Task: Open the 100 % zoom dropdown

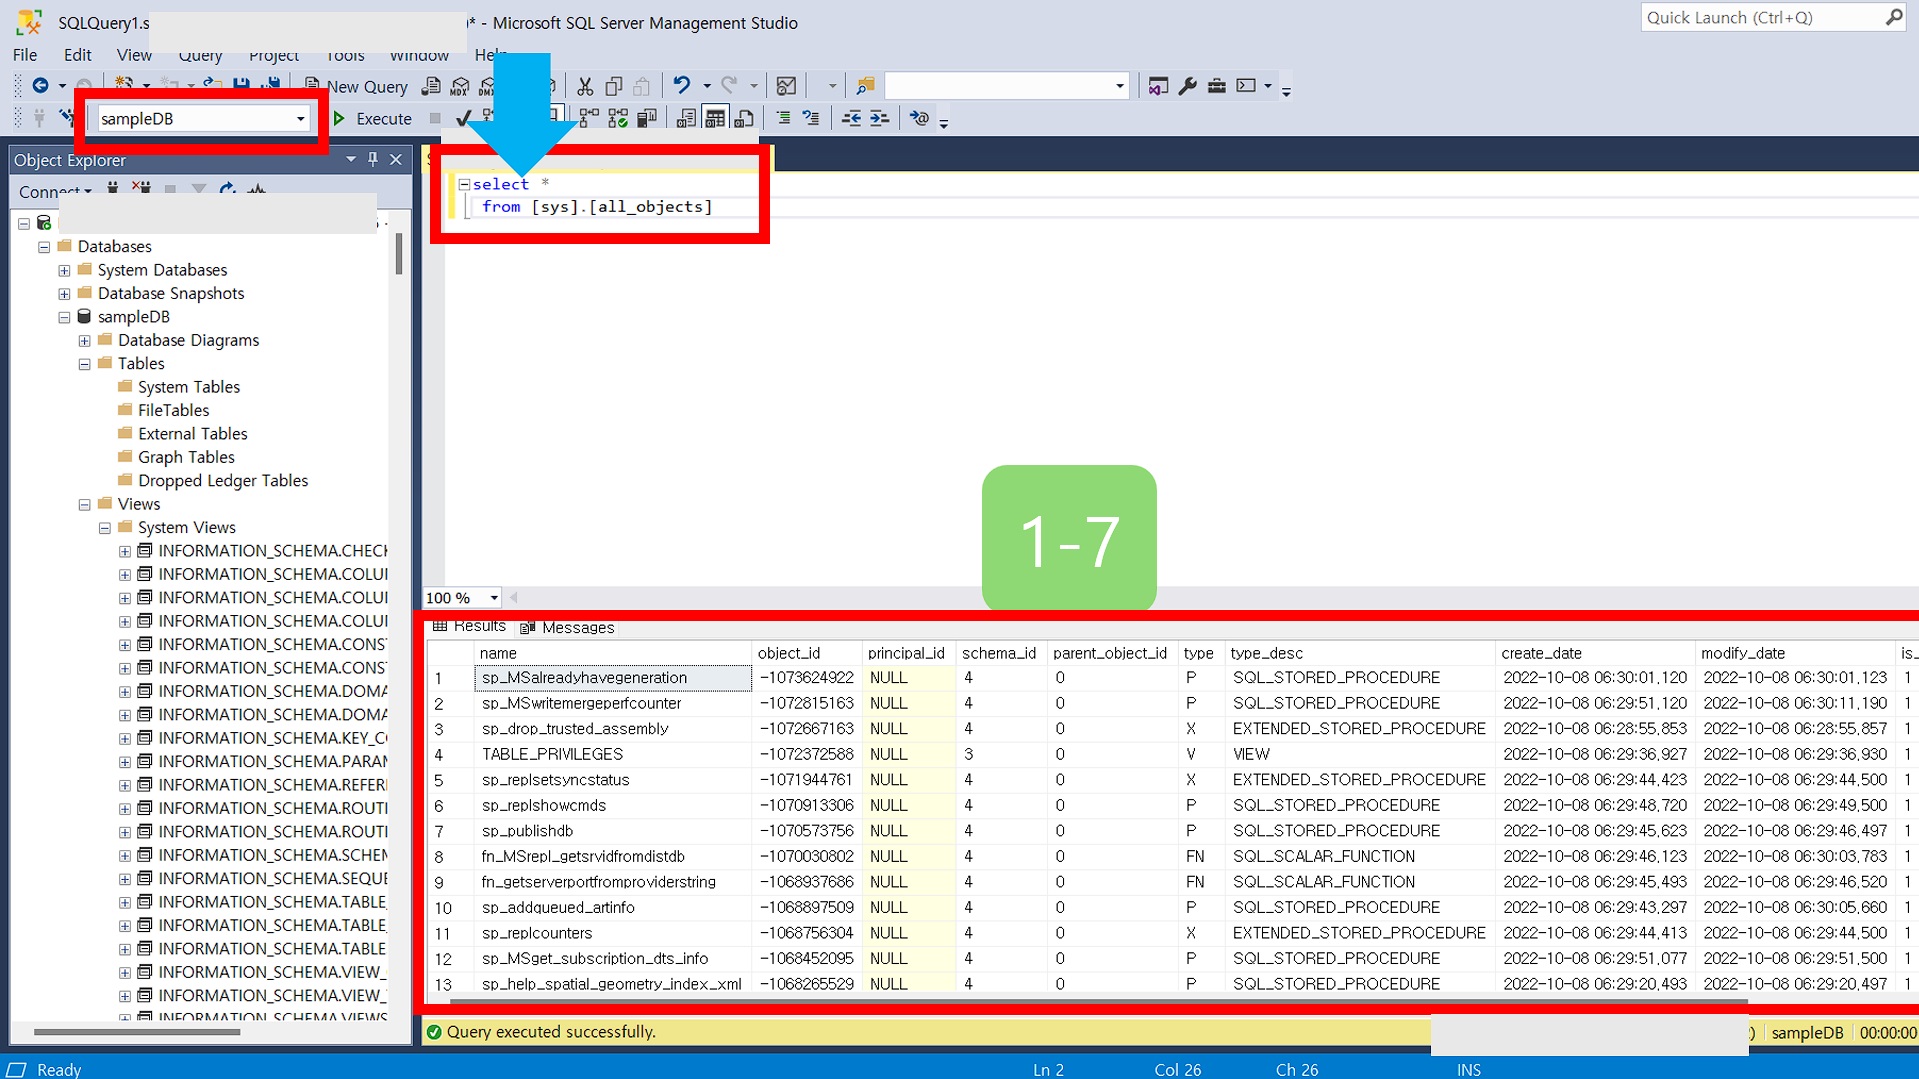Action: click(493, 598)
